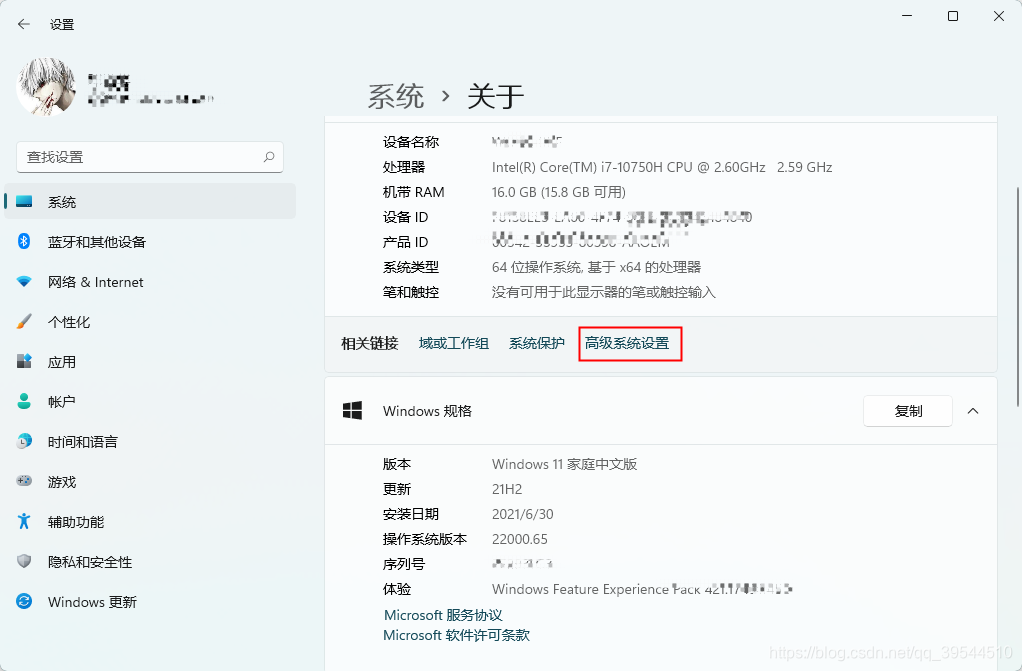Click the 系统 monitor icon

coord(24,201)
